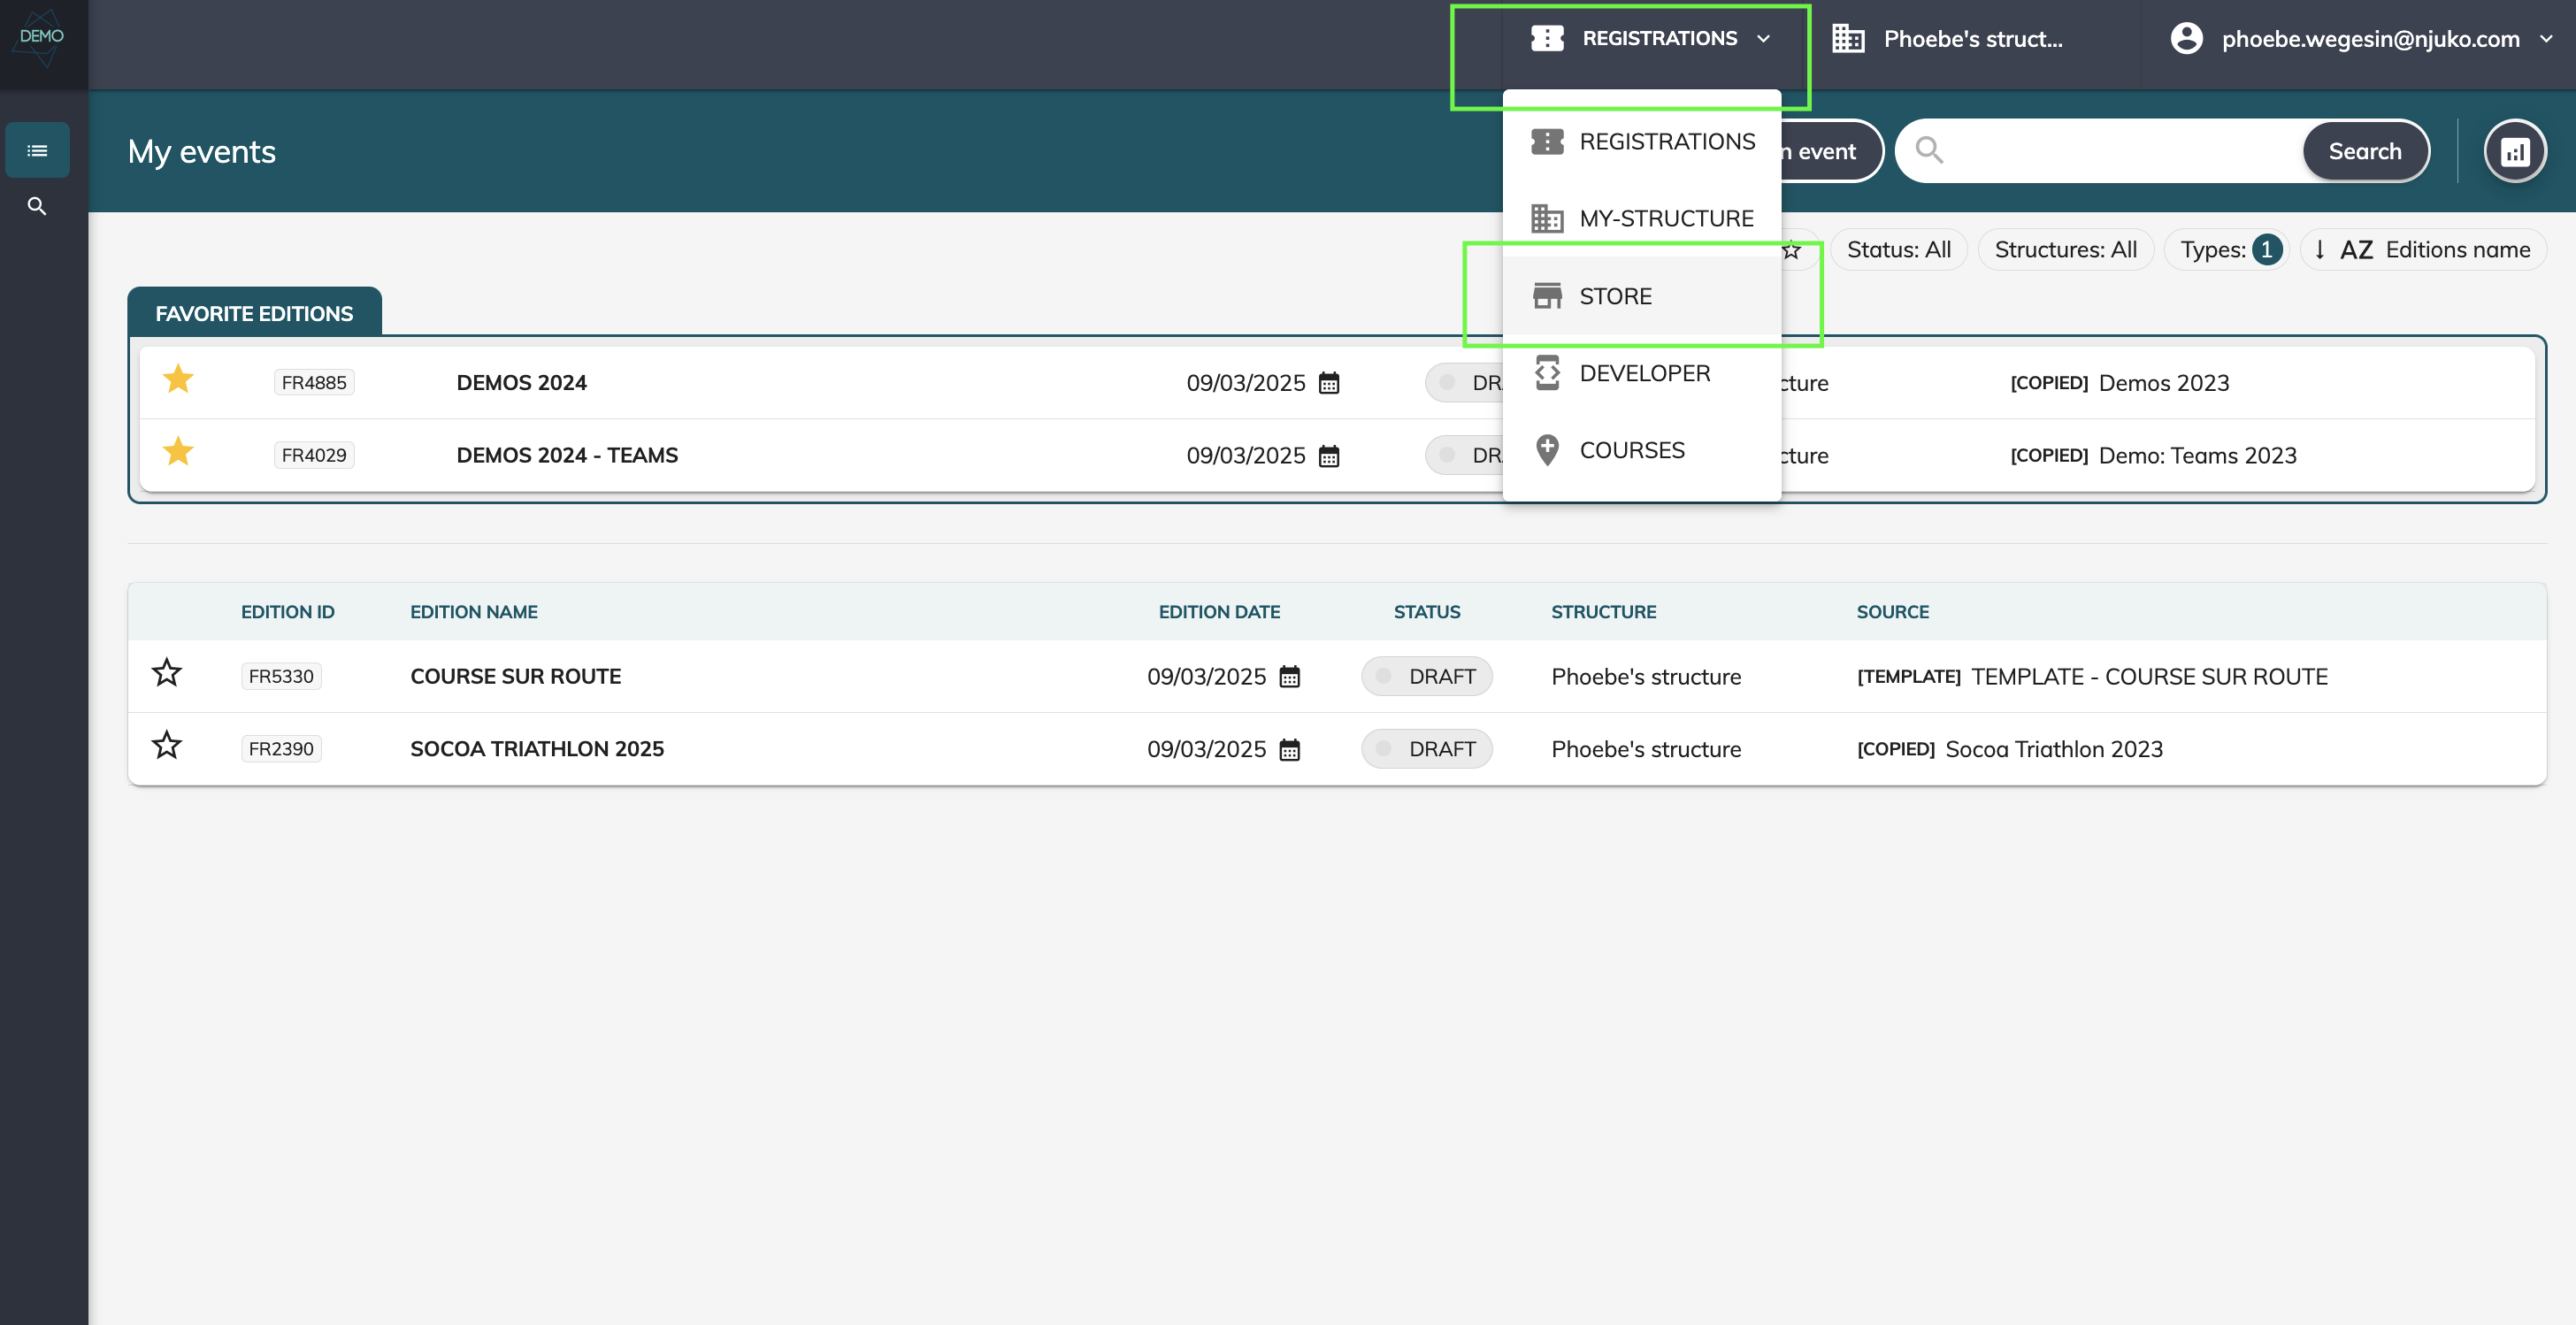
Task: Open calendar icon for COURSE SUR ROUTE
Action: pos(1290,677)
